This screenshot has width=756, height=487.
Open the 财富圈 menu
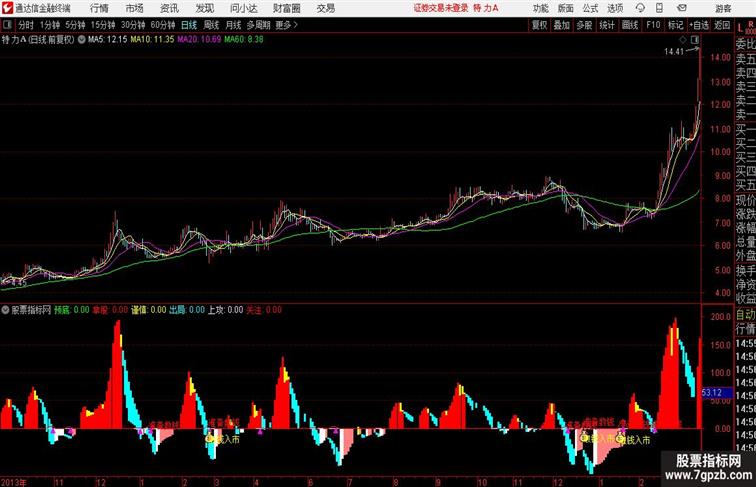point(286,8)
